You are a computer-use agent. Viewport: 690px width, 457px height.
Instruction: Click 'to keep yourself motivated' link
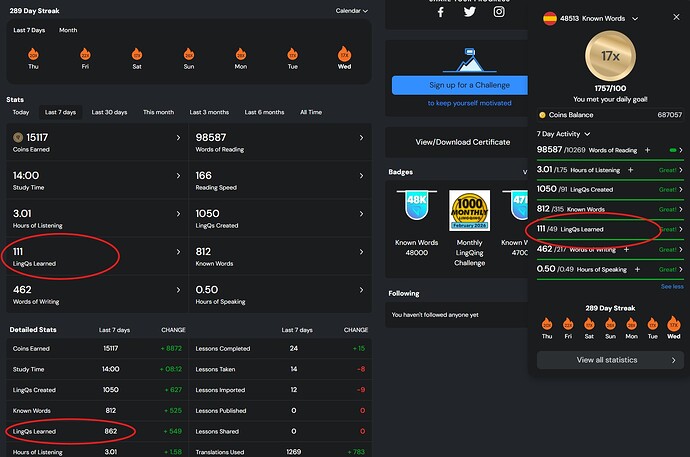pos(470,103)
